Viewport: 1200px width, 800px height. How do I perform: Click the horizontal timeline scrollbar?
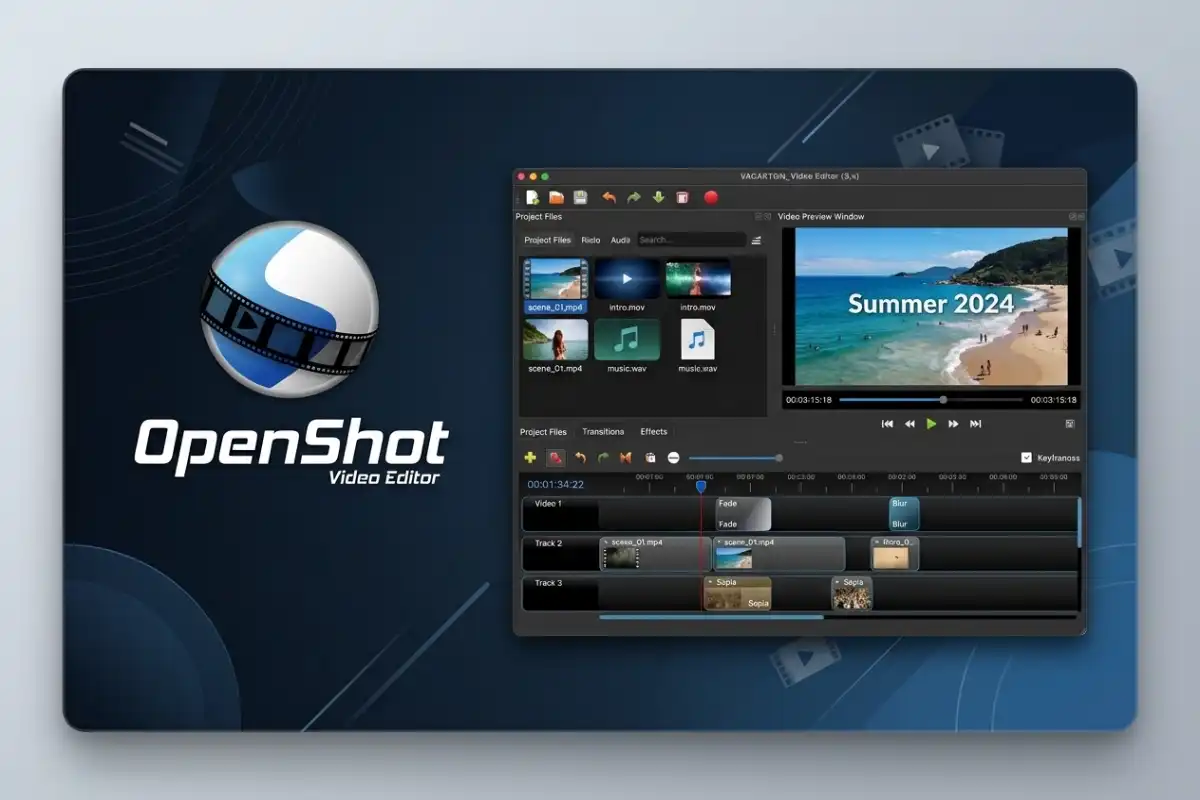(711, 617)
